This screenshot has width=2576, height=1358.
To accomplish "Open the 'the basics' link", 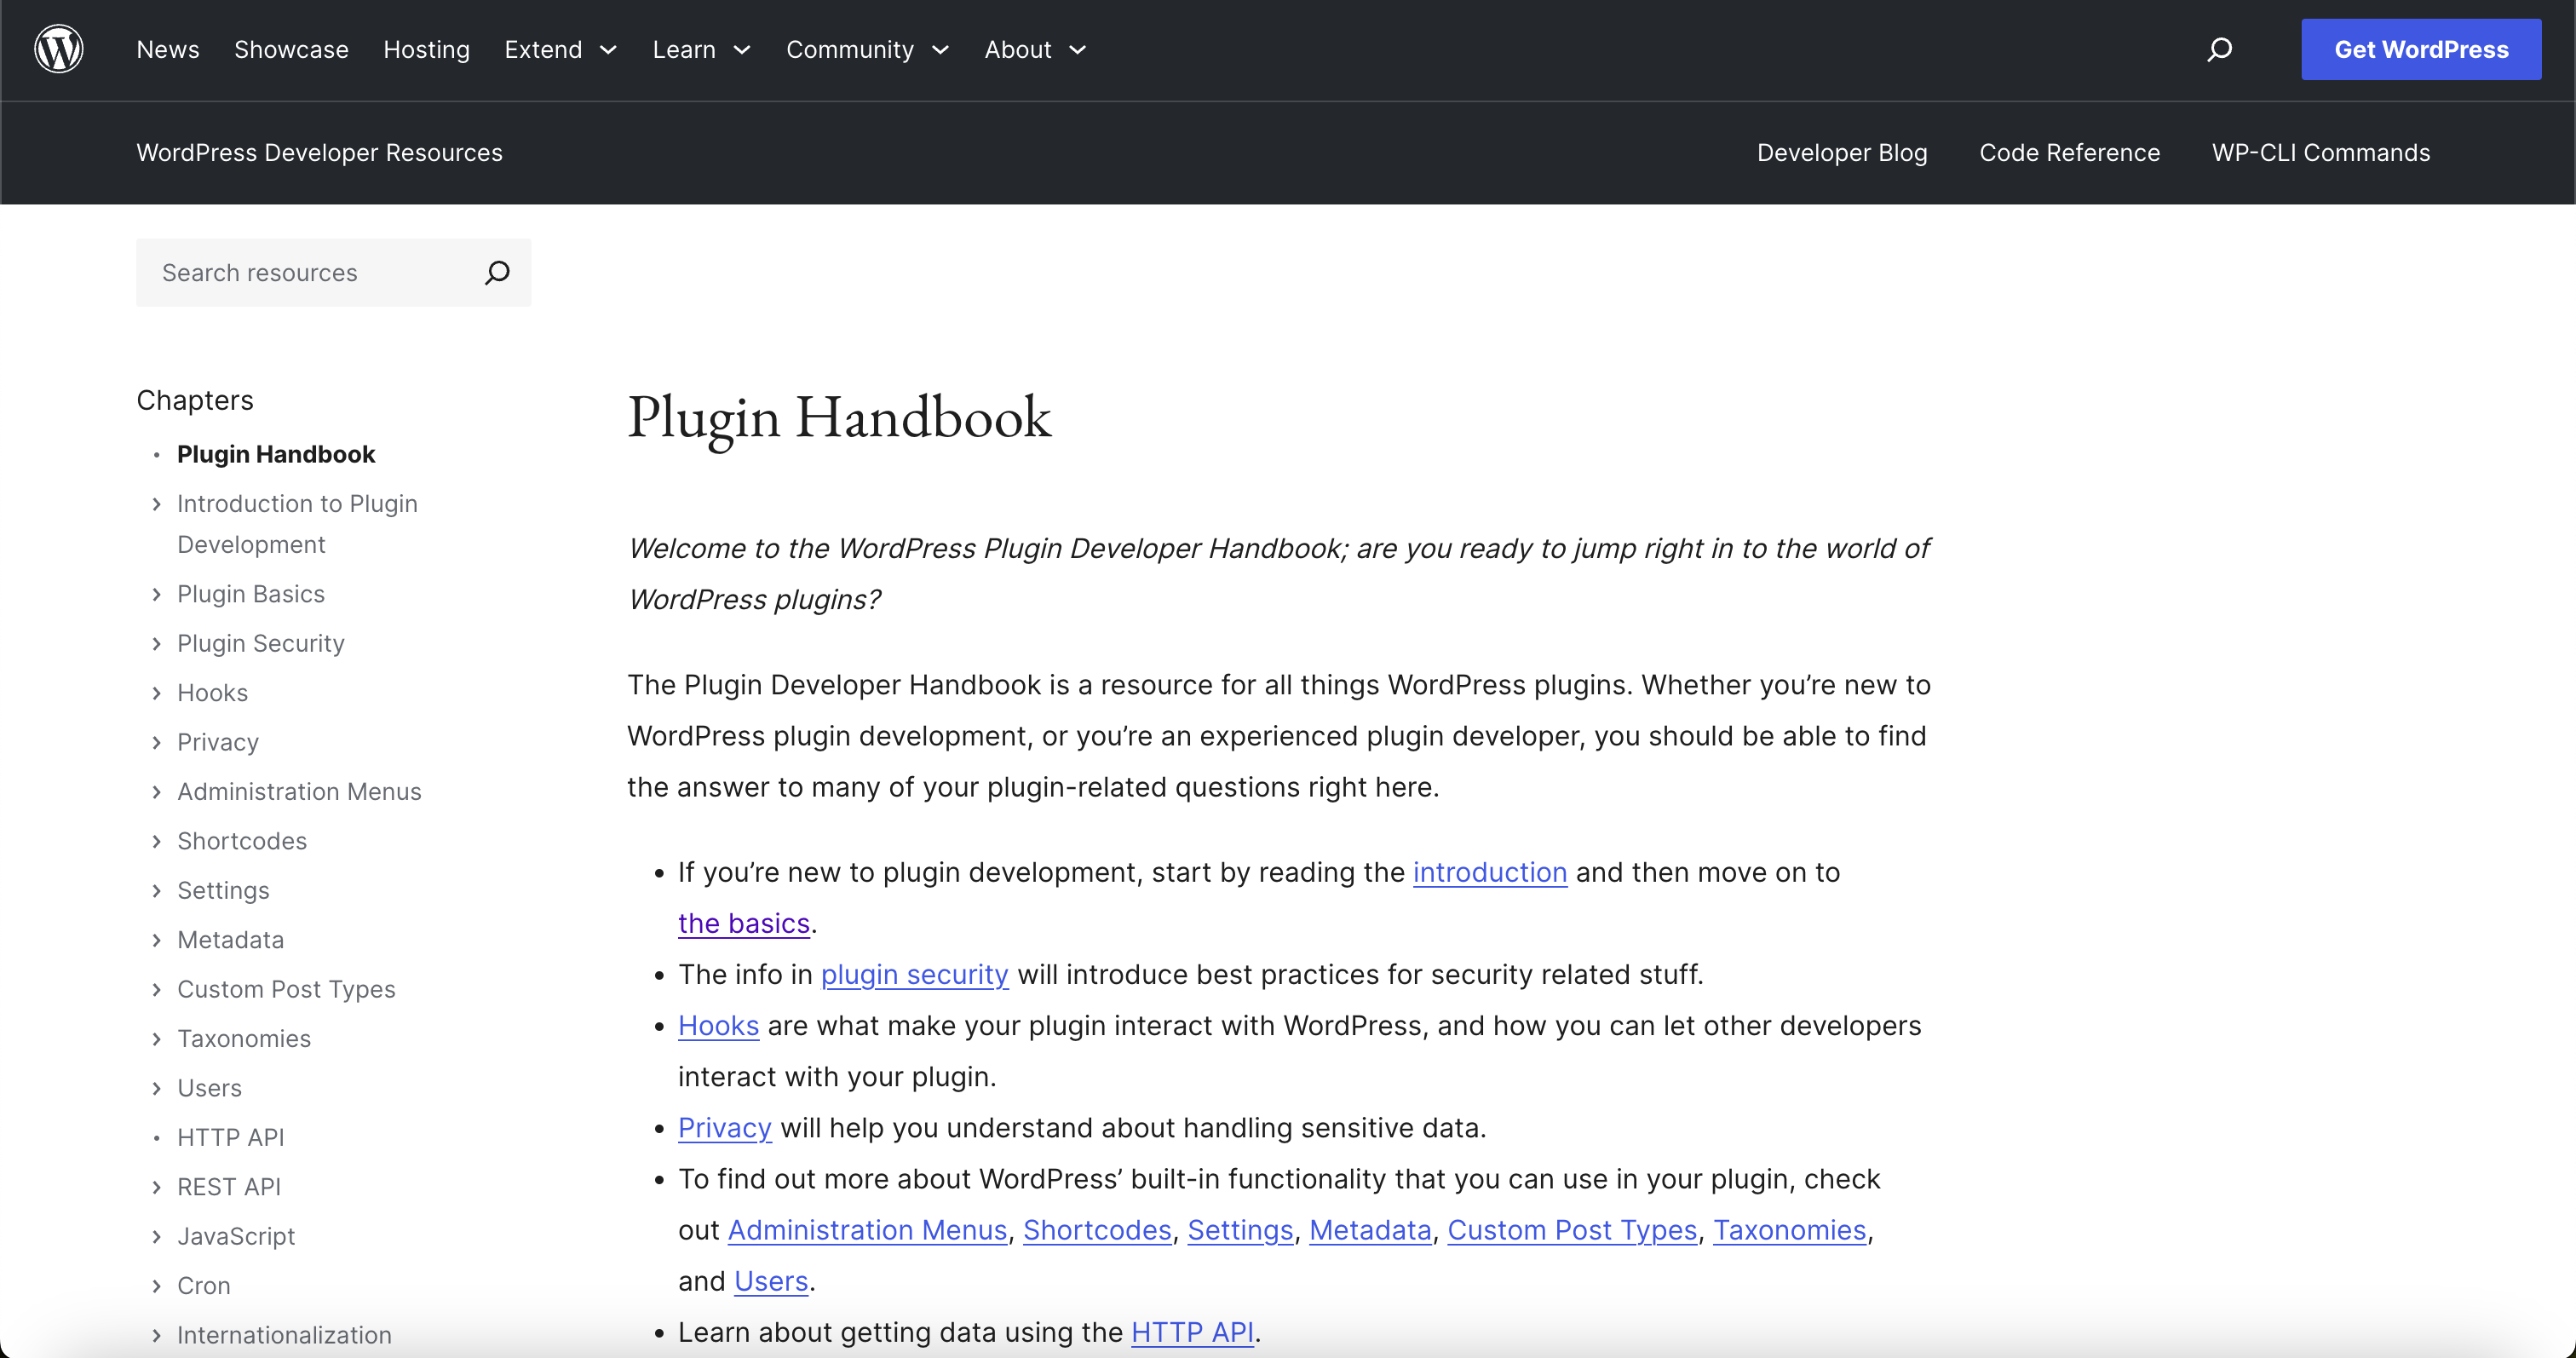I will [x=742, y=922].
